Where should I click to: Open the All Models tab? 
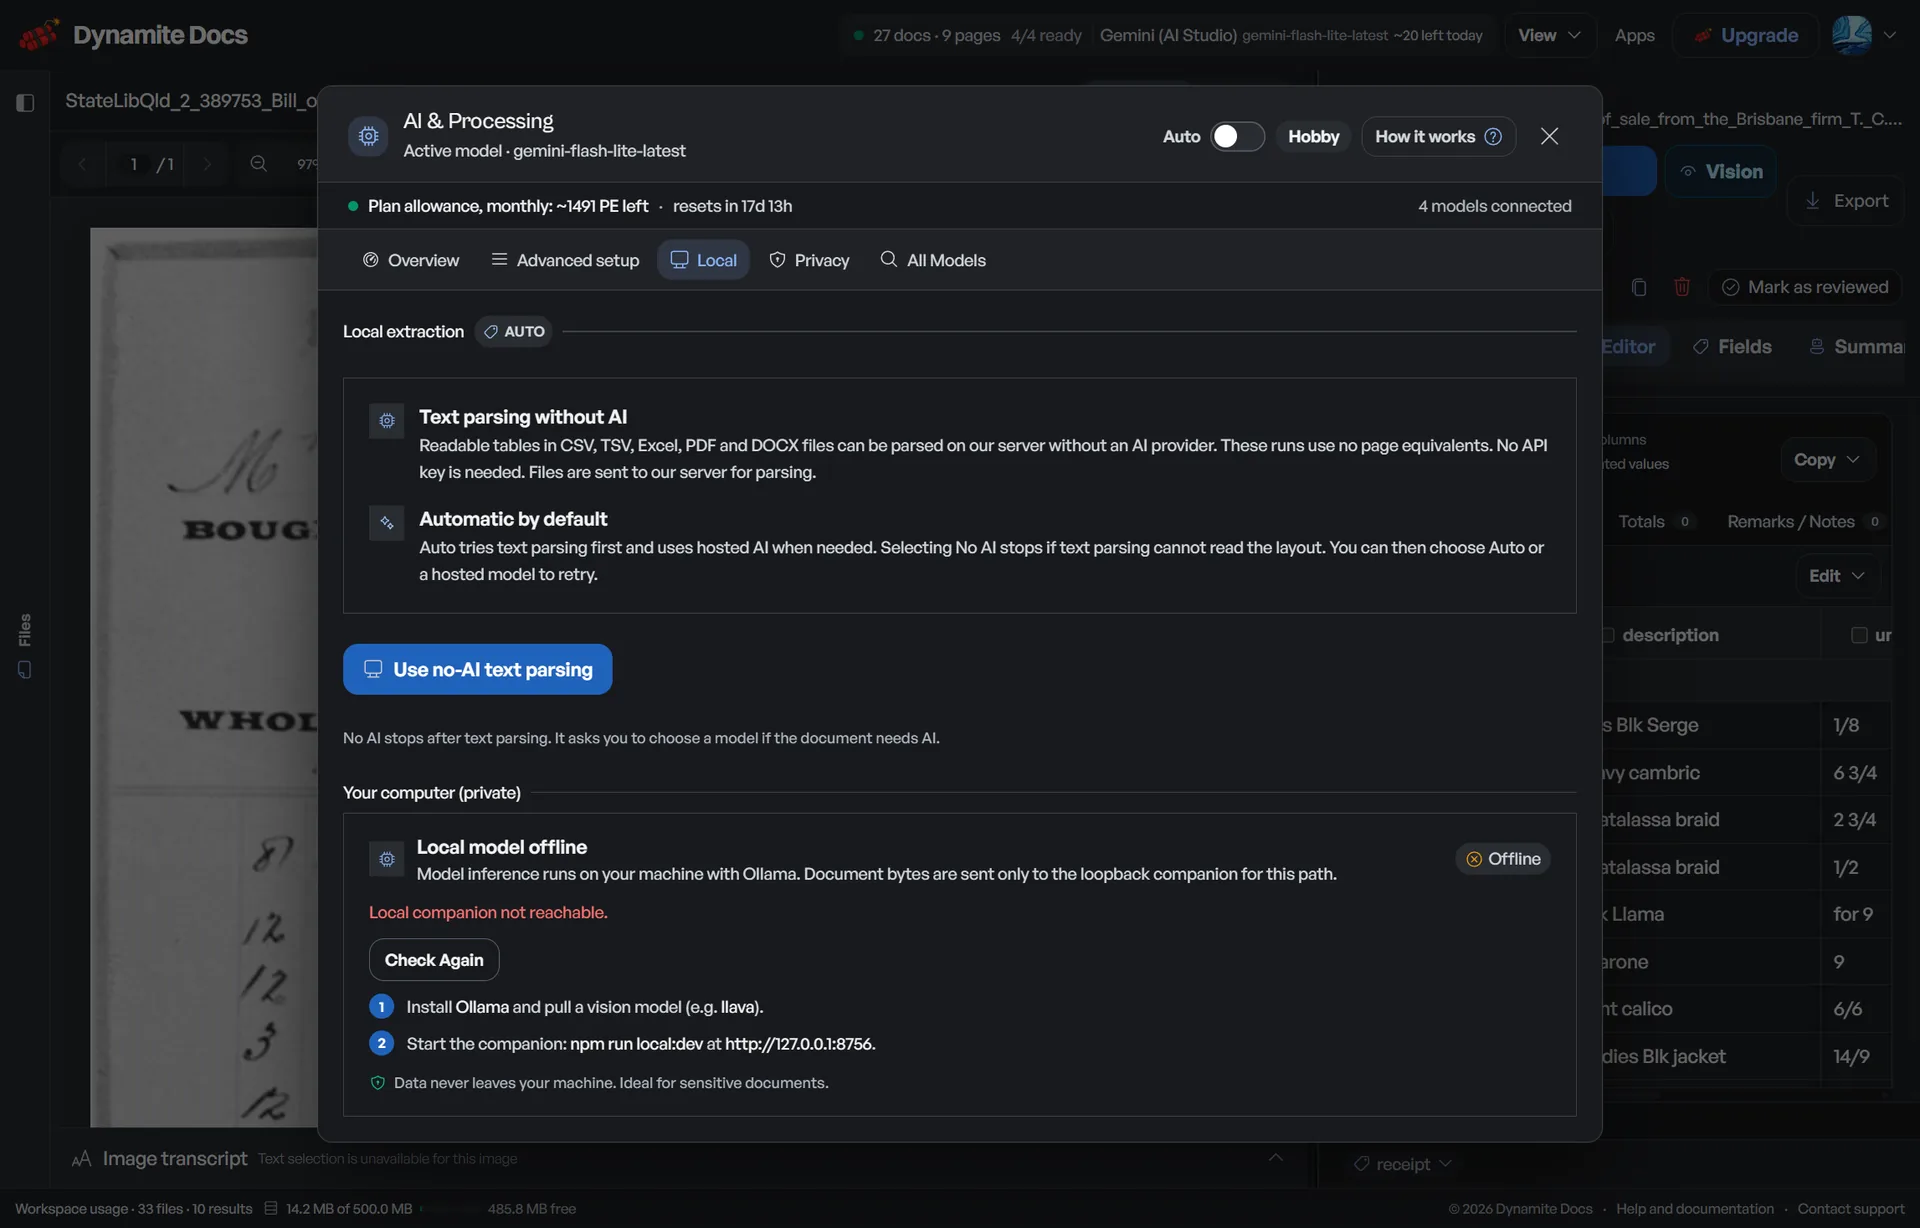click(x=933, y=260)
